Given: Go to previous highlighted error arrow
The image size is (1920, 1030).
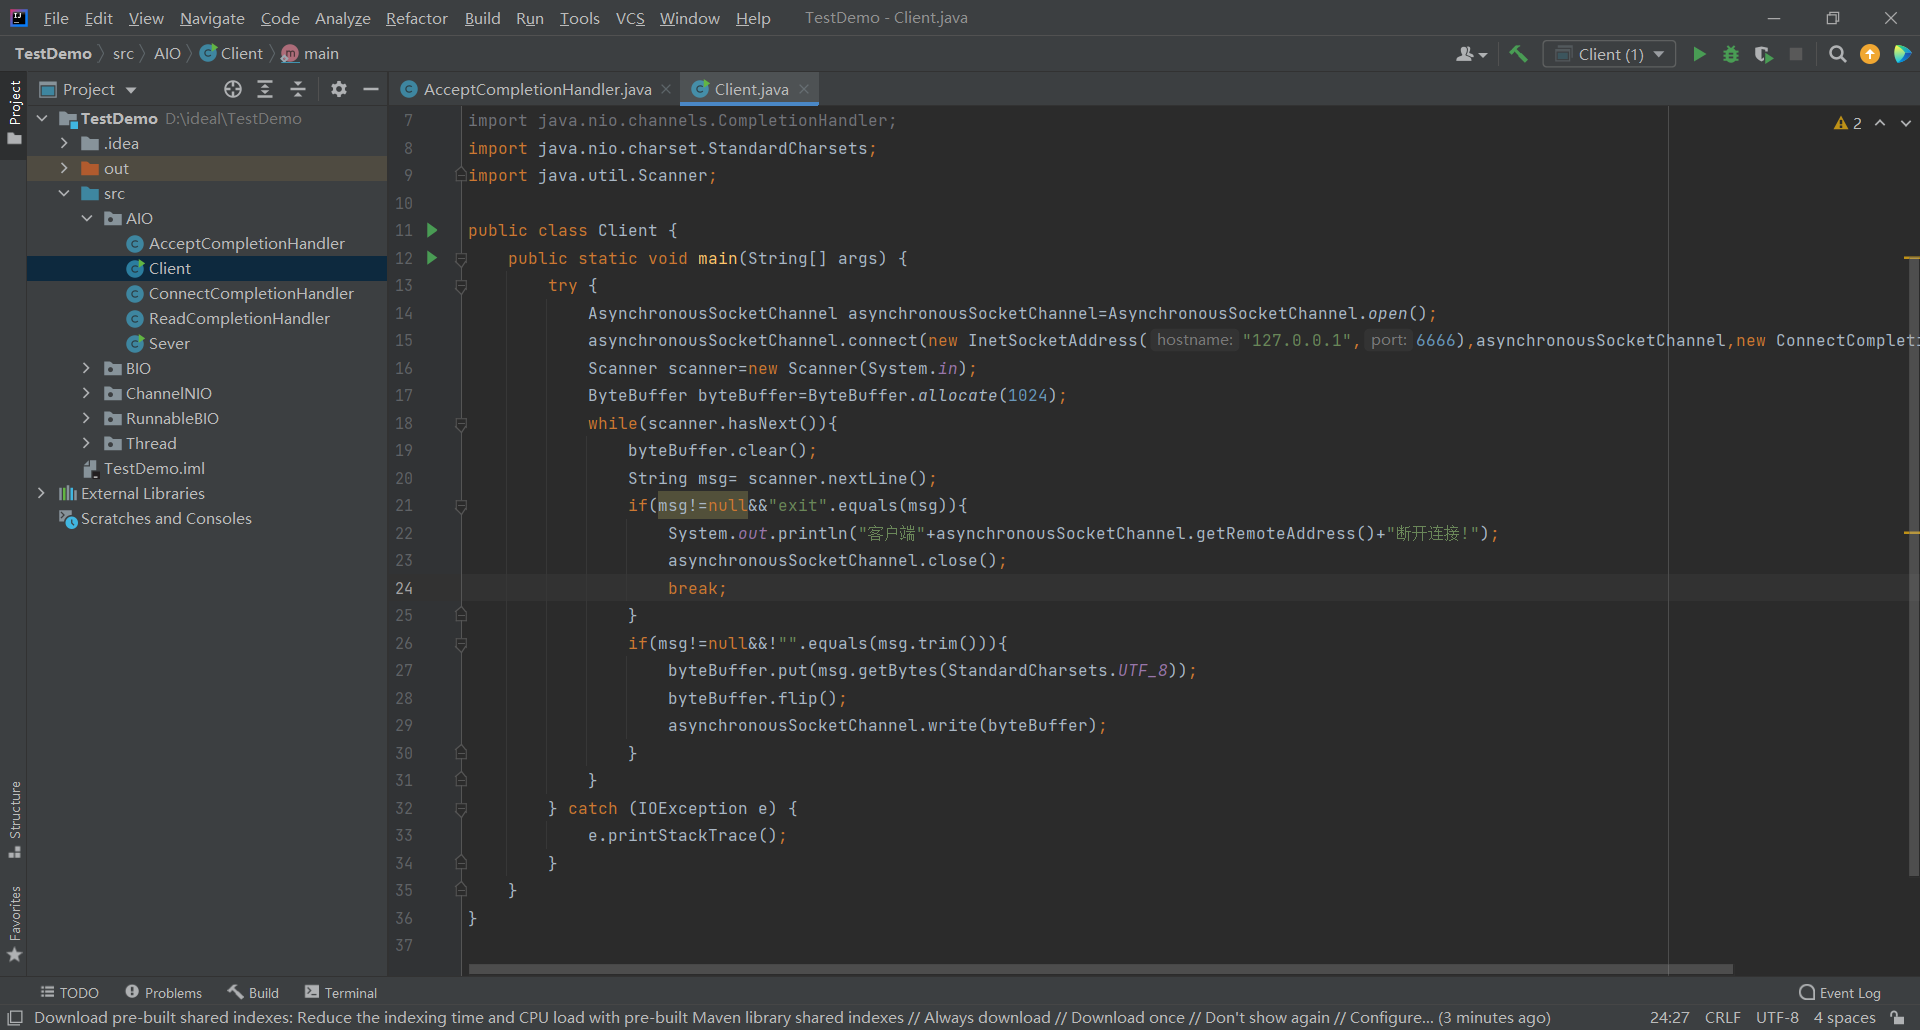Looking at the screenshot, I should 1880,123.
